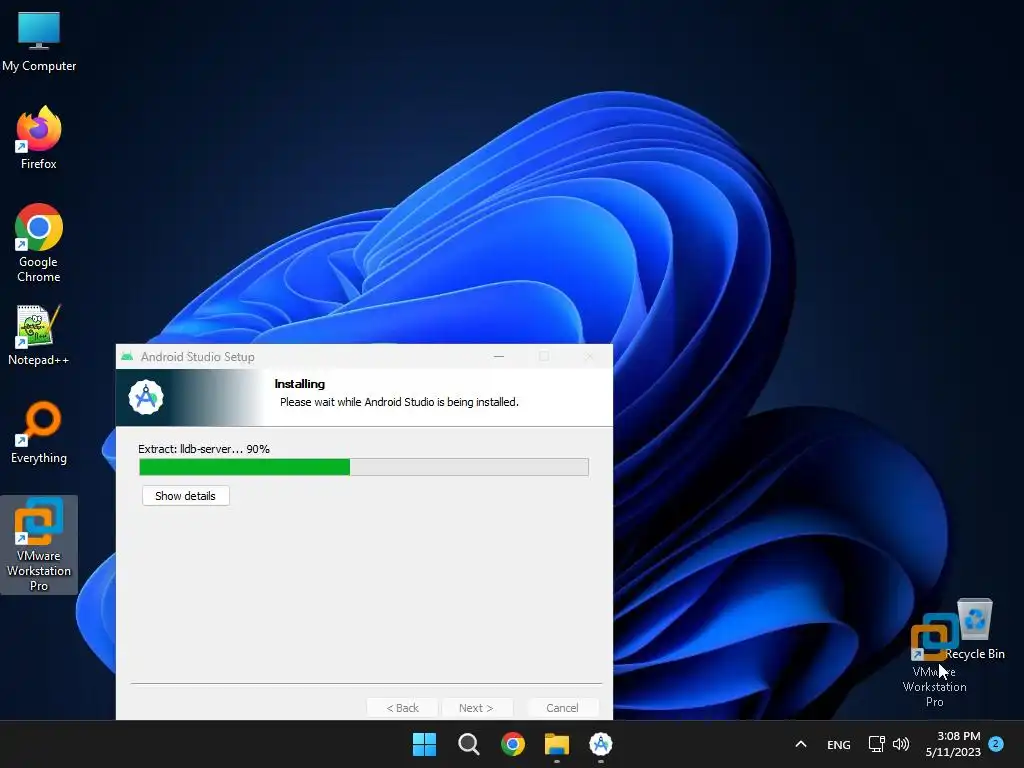Click the bold 'Installing' heading
1024x768 pixels.
(x=300, y=384)
